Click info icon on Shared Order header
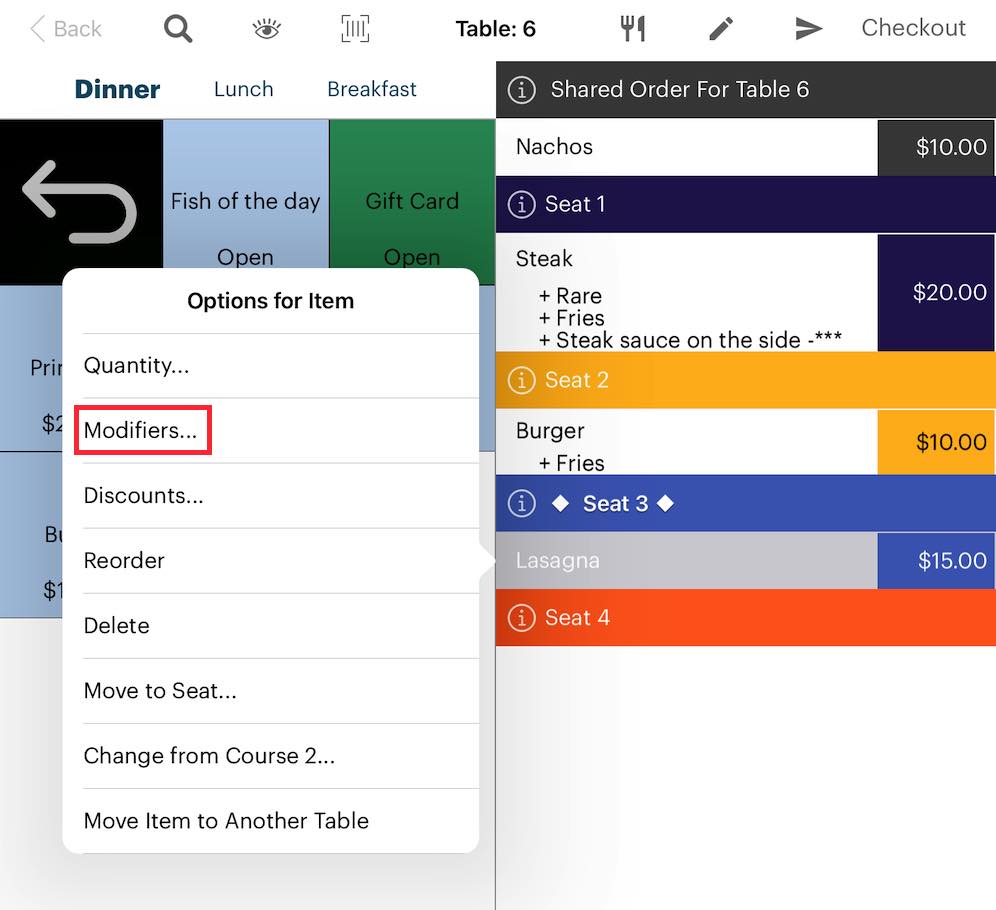996x910 pixels. (521, 90)
